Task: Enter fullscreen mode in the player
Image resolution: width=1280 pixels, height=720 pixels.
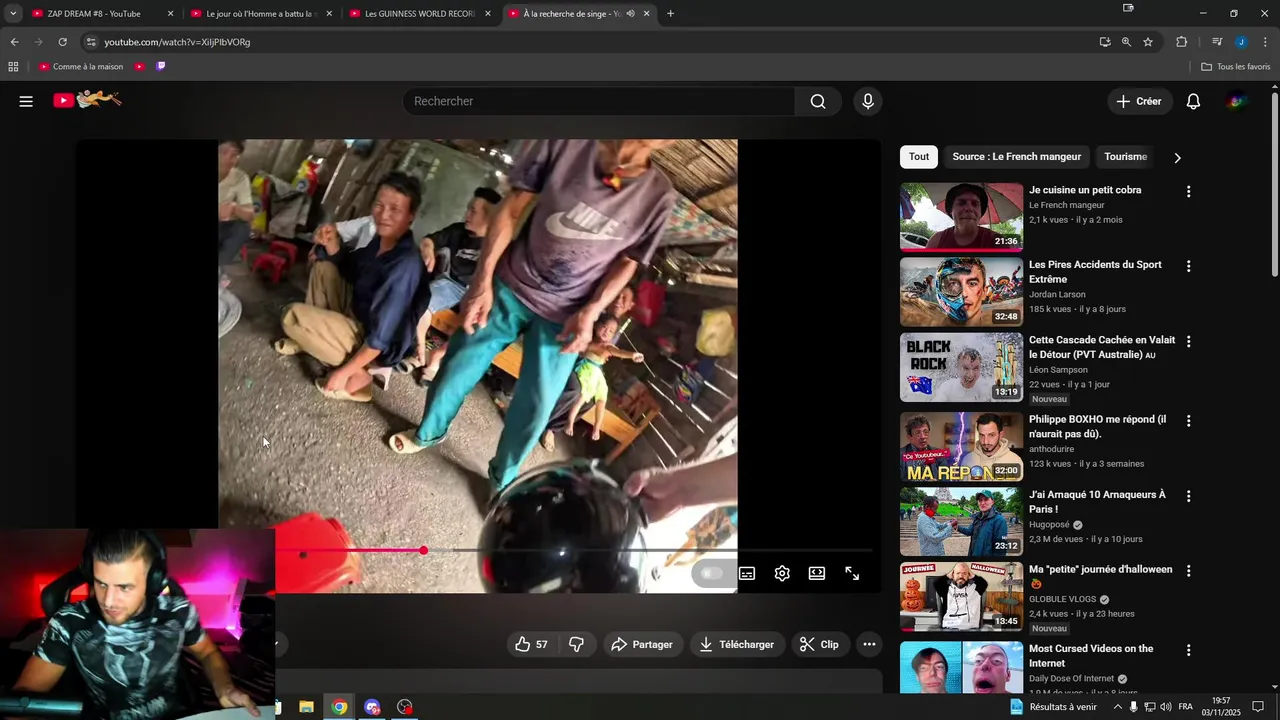Action: (x=852, y=573)
